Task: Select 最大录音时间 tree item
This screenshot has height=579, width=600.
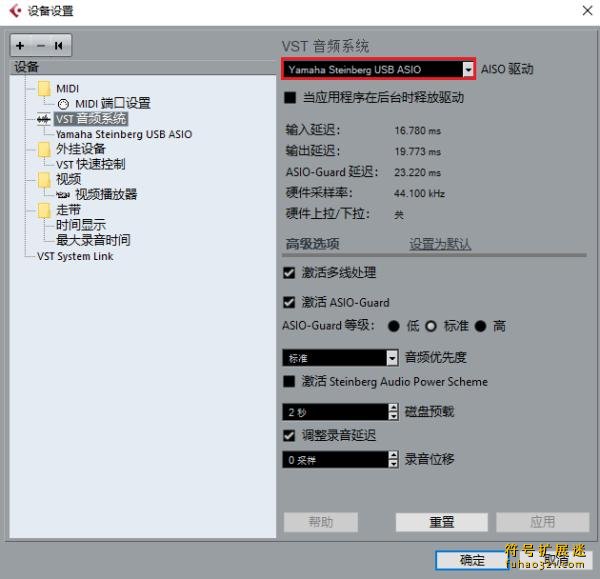Action: coord(93,240)
